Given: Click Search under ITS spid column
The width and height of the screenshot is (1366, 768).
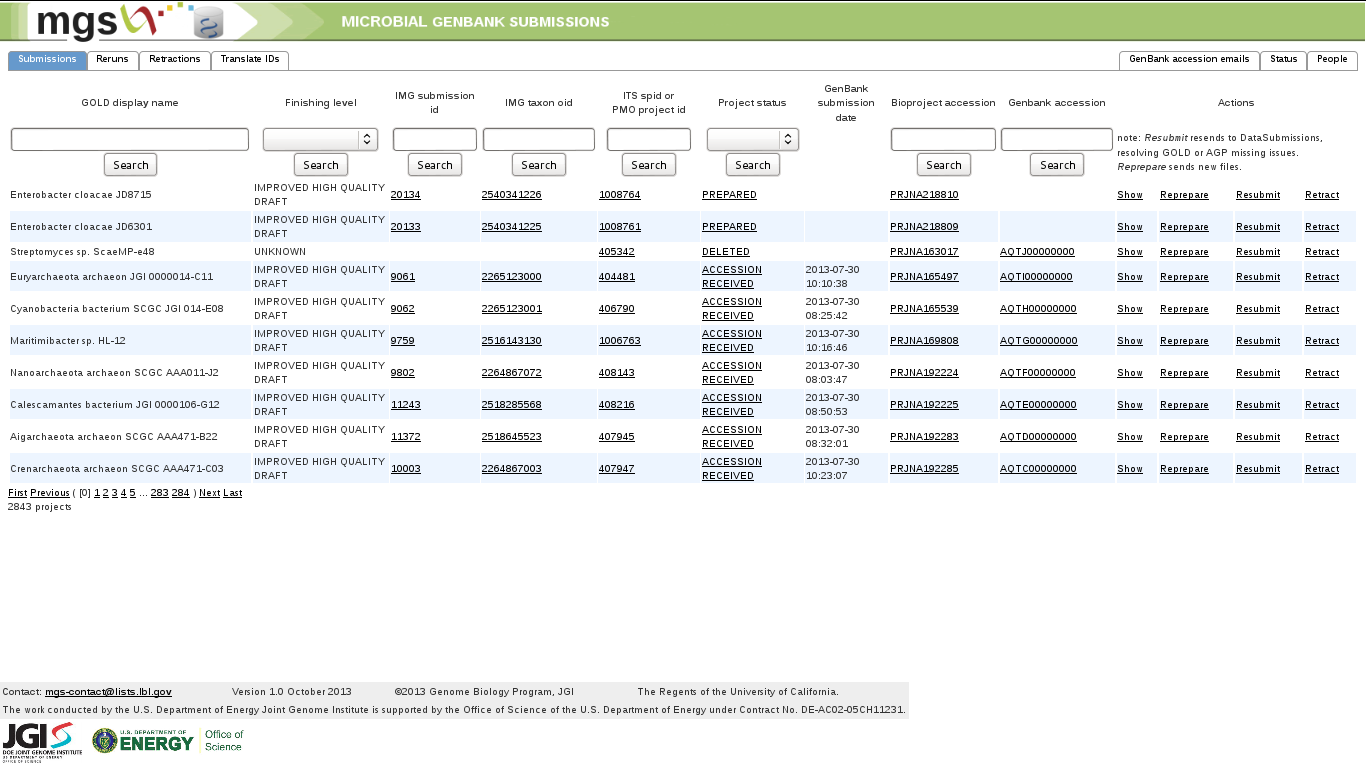Looking at the screenshot, I should pos(649,165).
